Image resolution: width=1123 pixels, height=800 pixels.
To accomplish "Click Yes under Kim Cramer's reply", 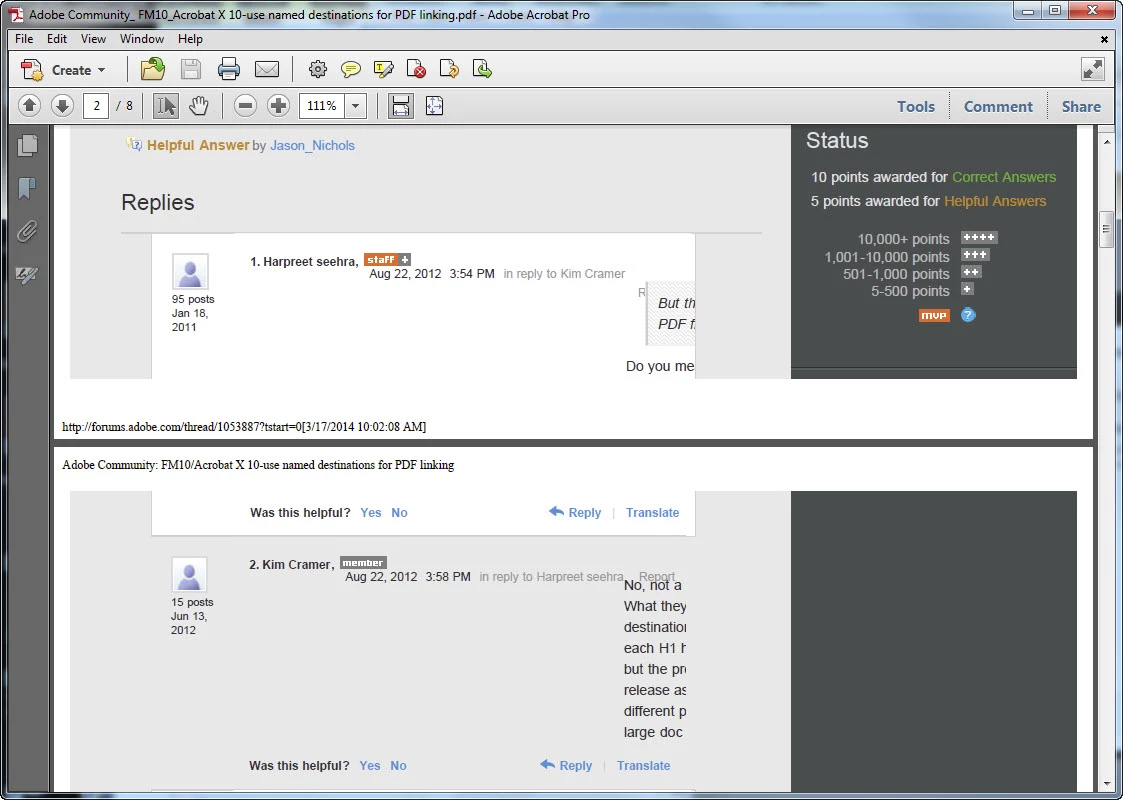I will [x=370, y=766].
